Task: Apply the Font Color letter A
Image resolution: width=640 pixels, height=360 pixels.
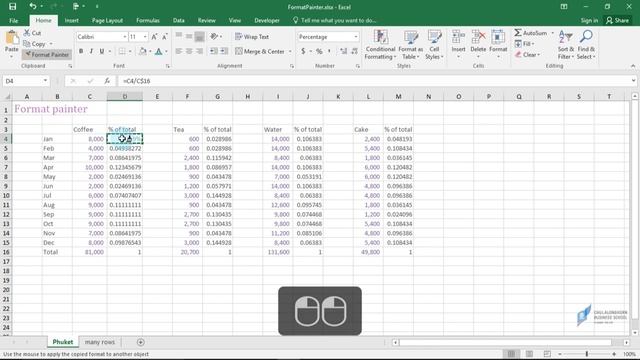Action: click(159, 51)
